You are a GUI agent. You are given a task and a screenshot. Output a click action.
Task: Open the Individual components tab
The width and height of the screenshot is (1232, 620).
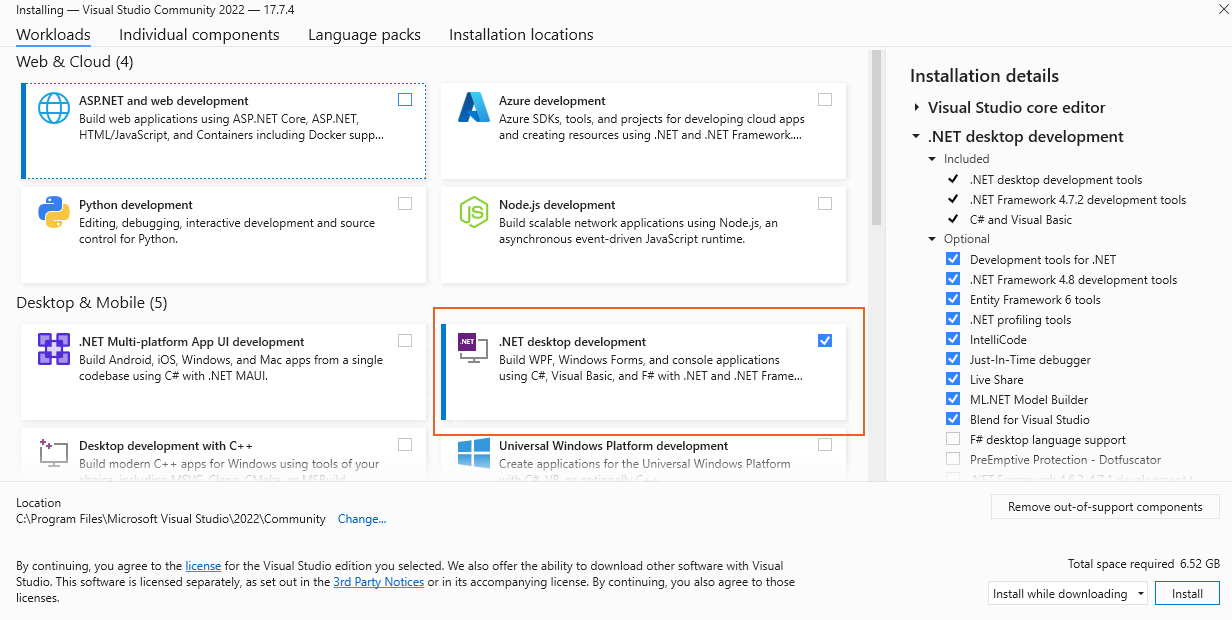coord(199,35)
